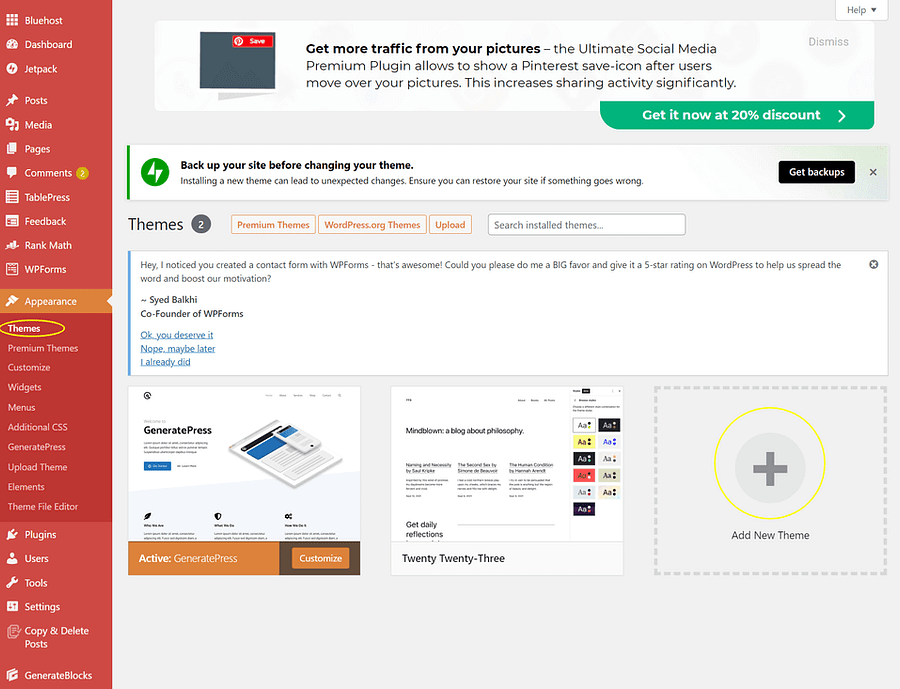
Task: Click the Pinterest ad preview image
Action: pyautogui.click(x=238, y=60)
